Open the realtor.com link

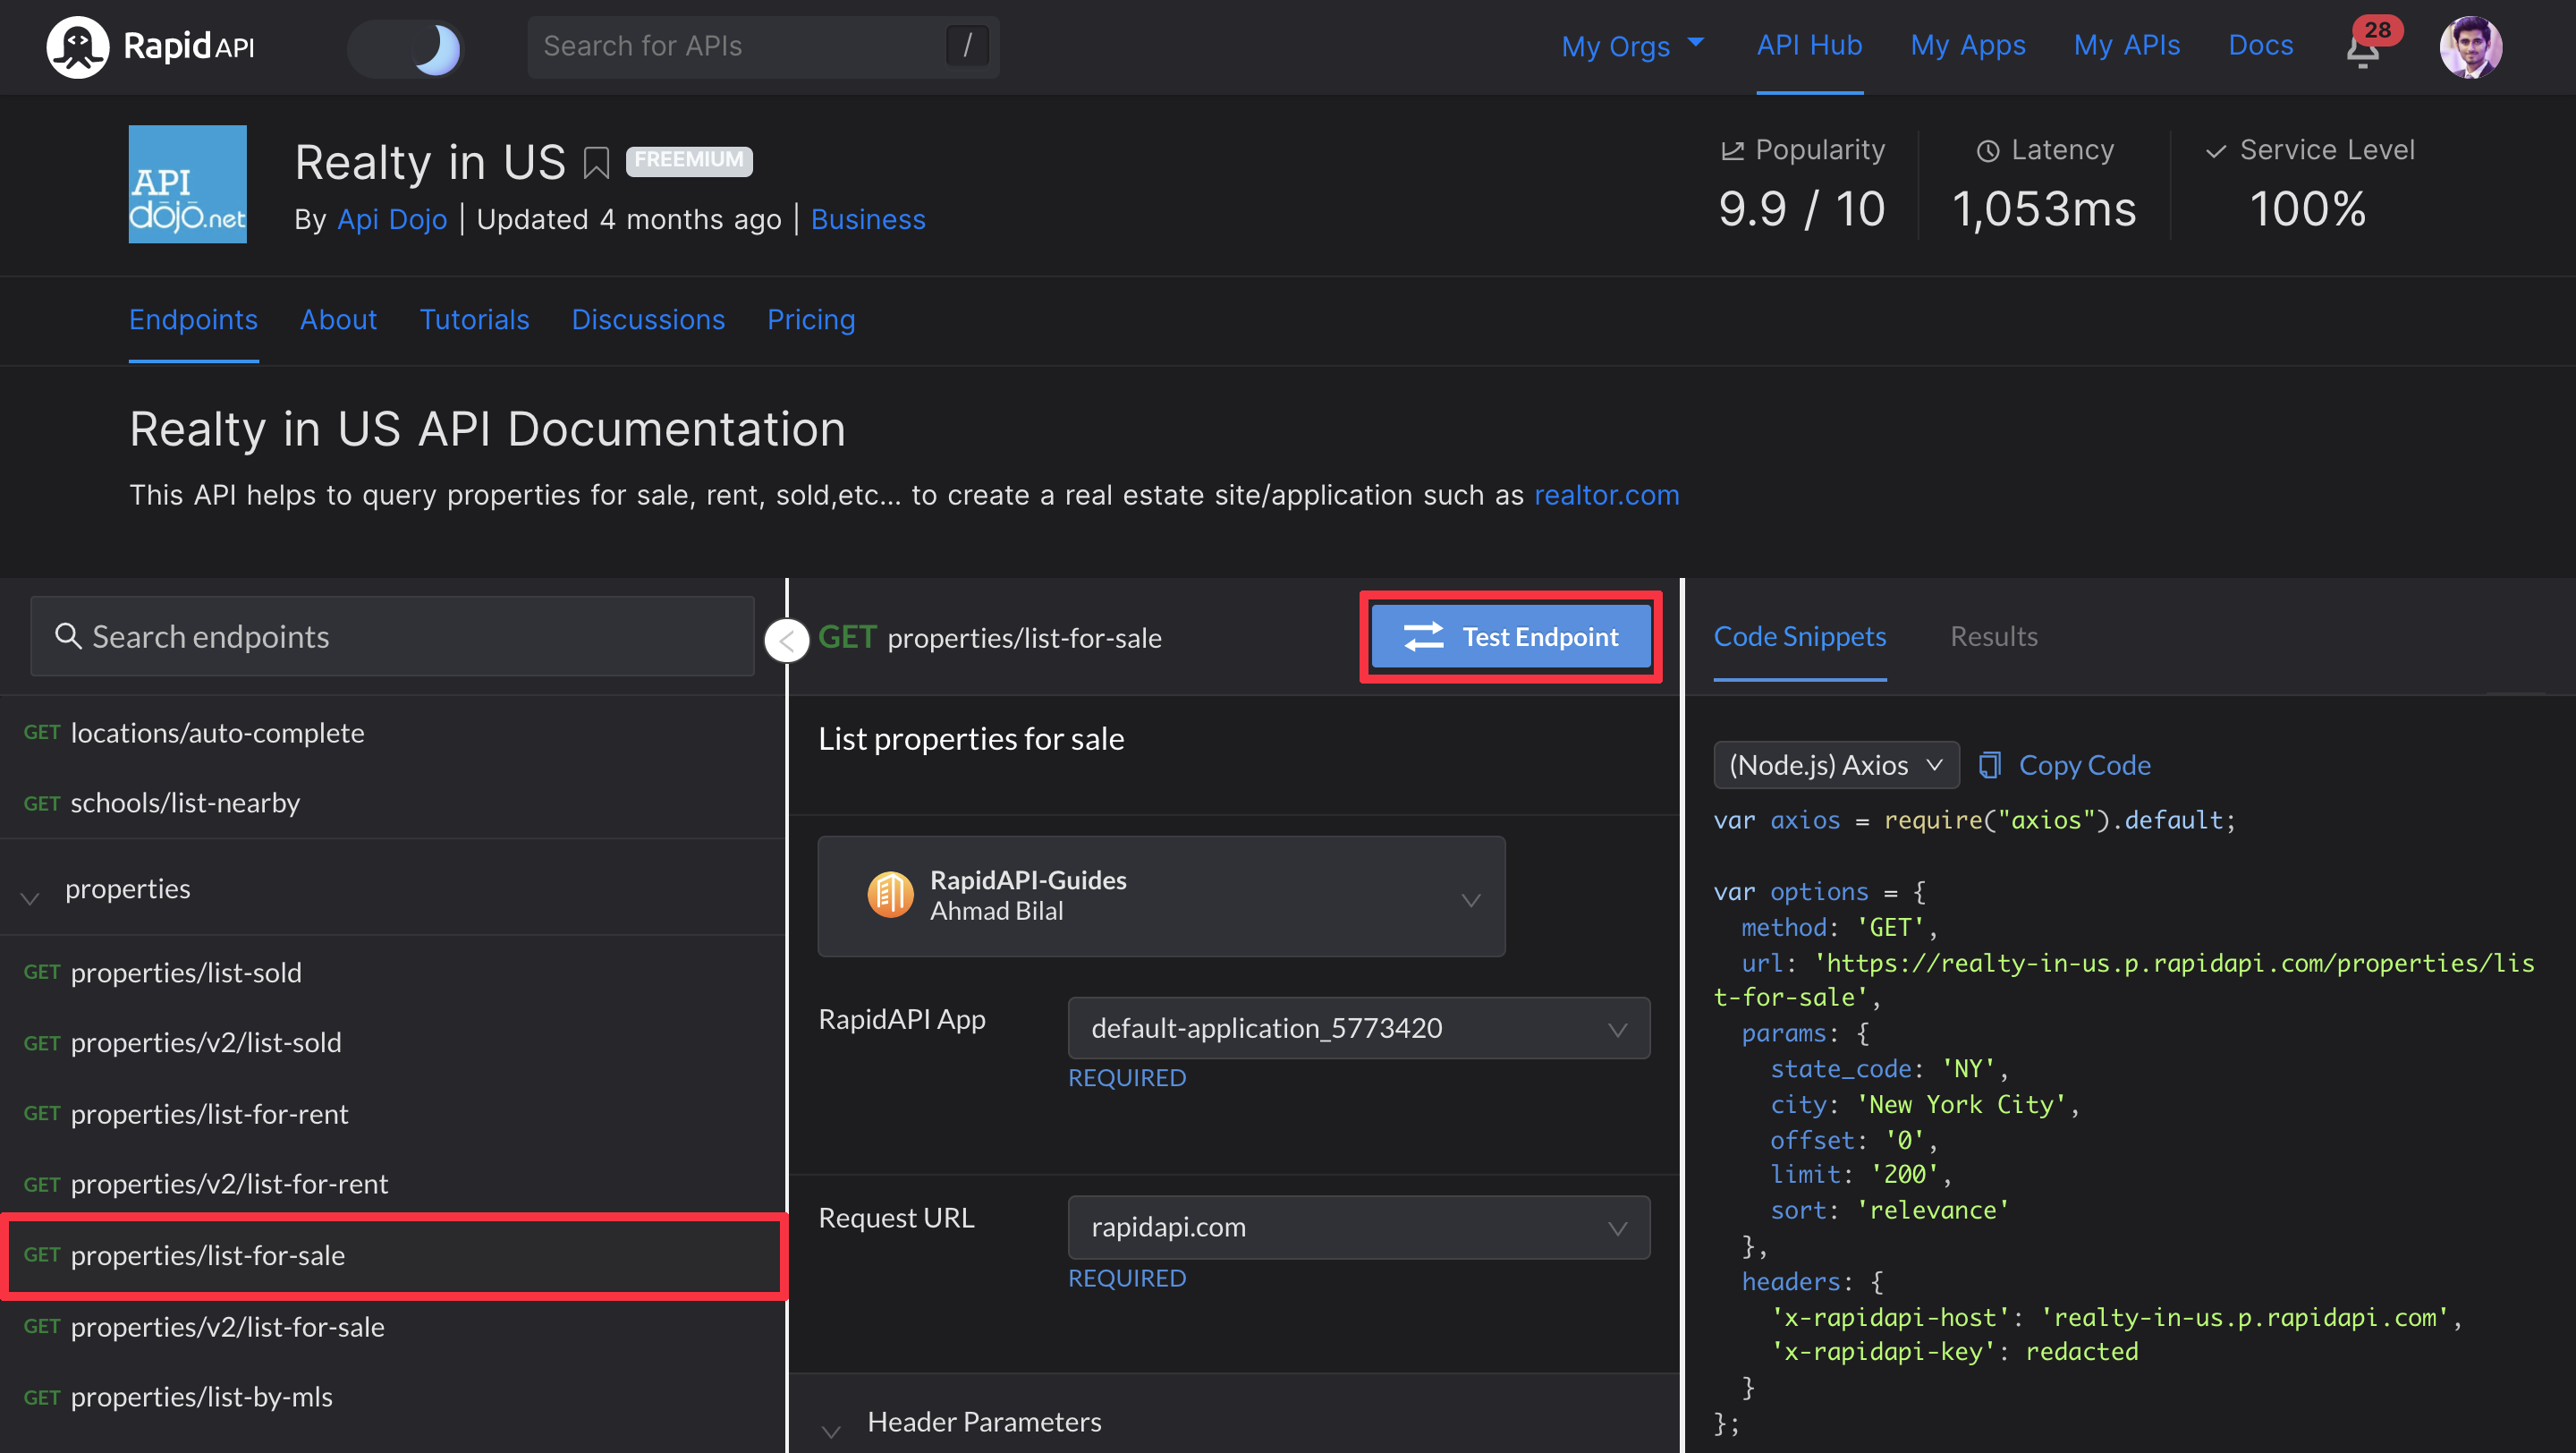click(1606, 495)
